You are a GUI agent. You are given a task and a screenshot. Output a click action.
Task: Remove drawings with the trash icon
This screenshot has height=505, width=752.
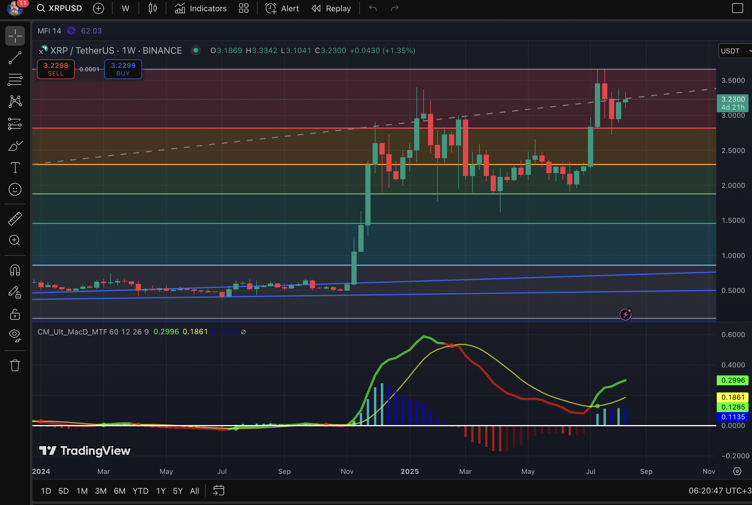(x=15, y=365)
